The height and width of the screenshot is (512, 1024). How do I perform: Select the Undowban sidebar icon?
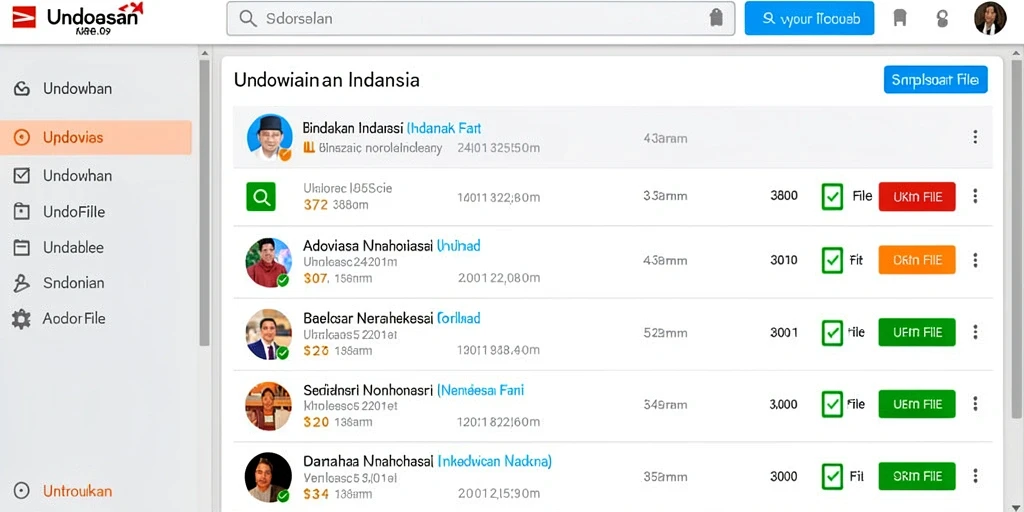22,89
